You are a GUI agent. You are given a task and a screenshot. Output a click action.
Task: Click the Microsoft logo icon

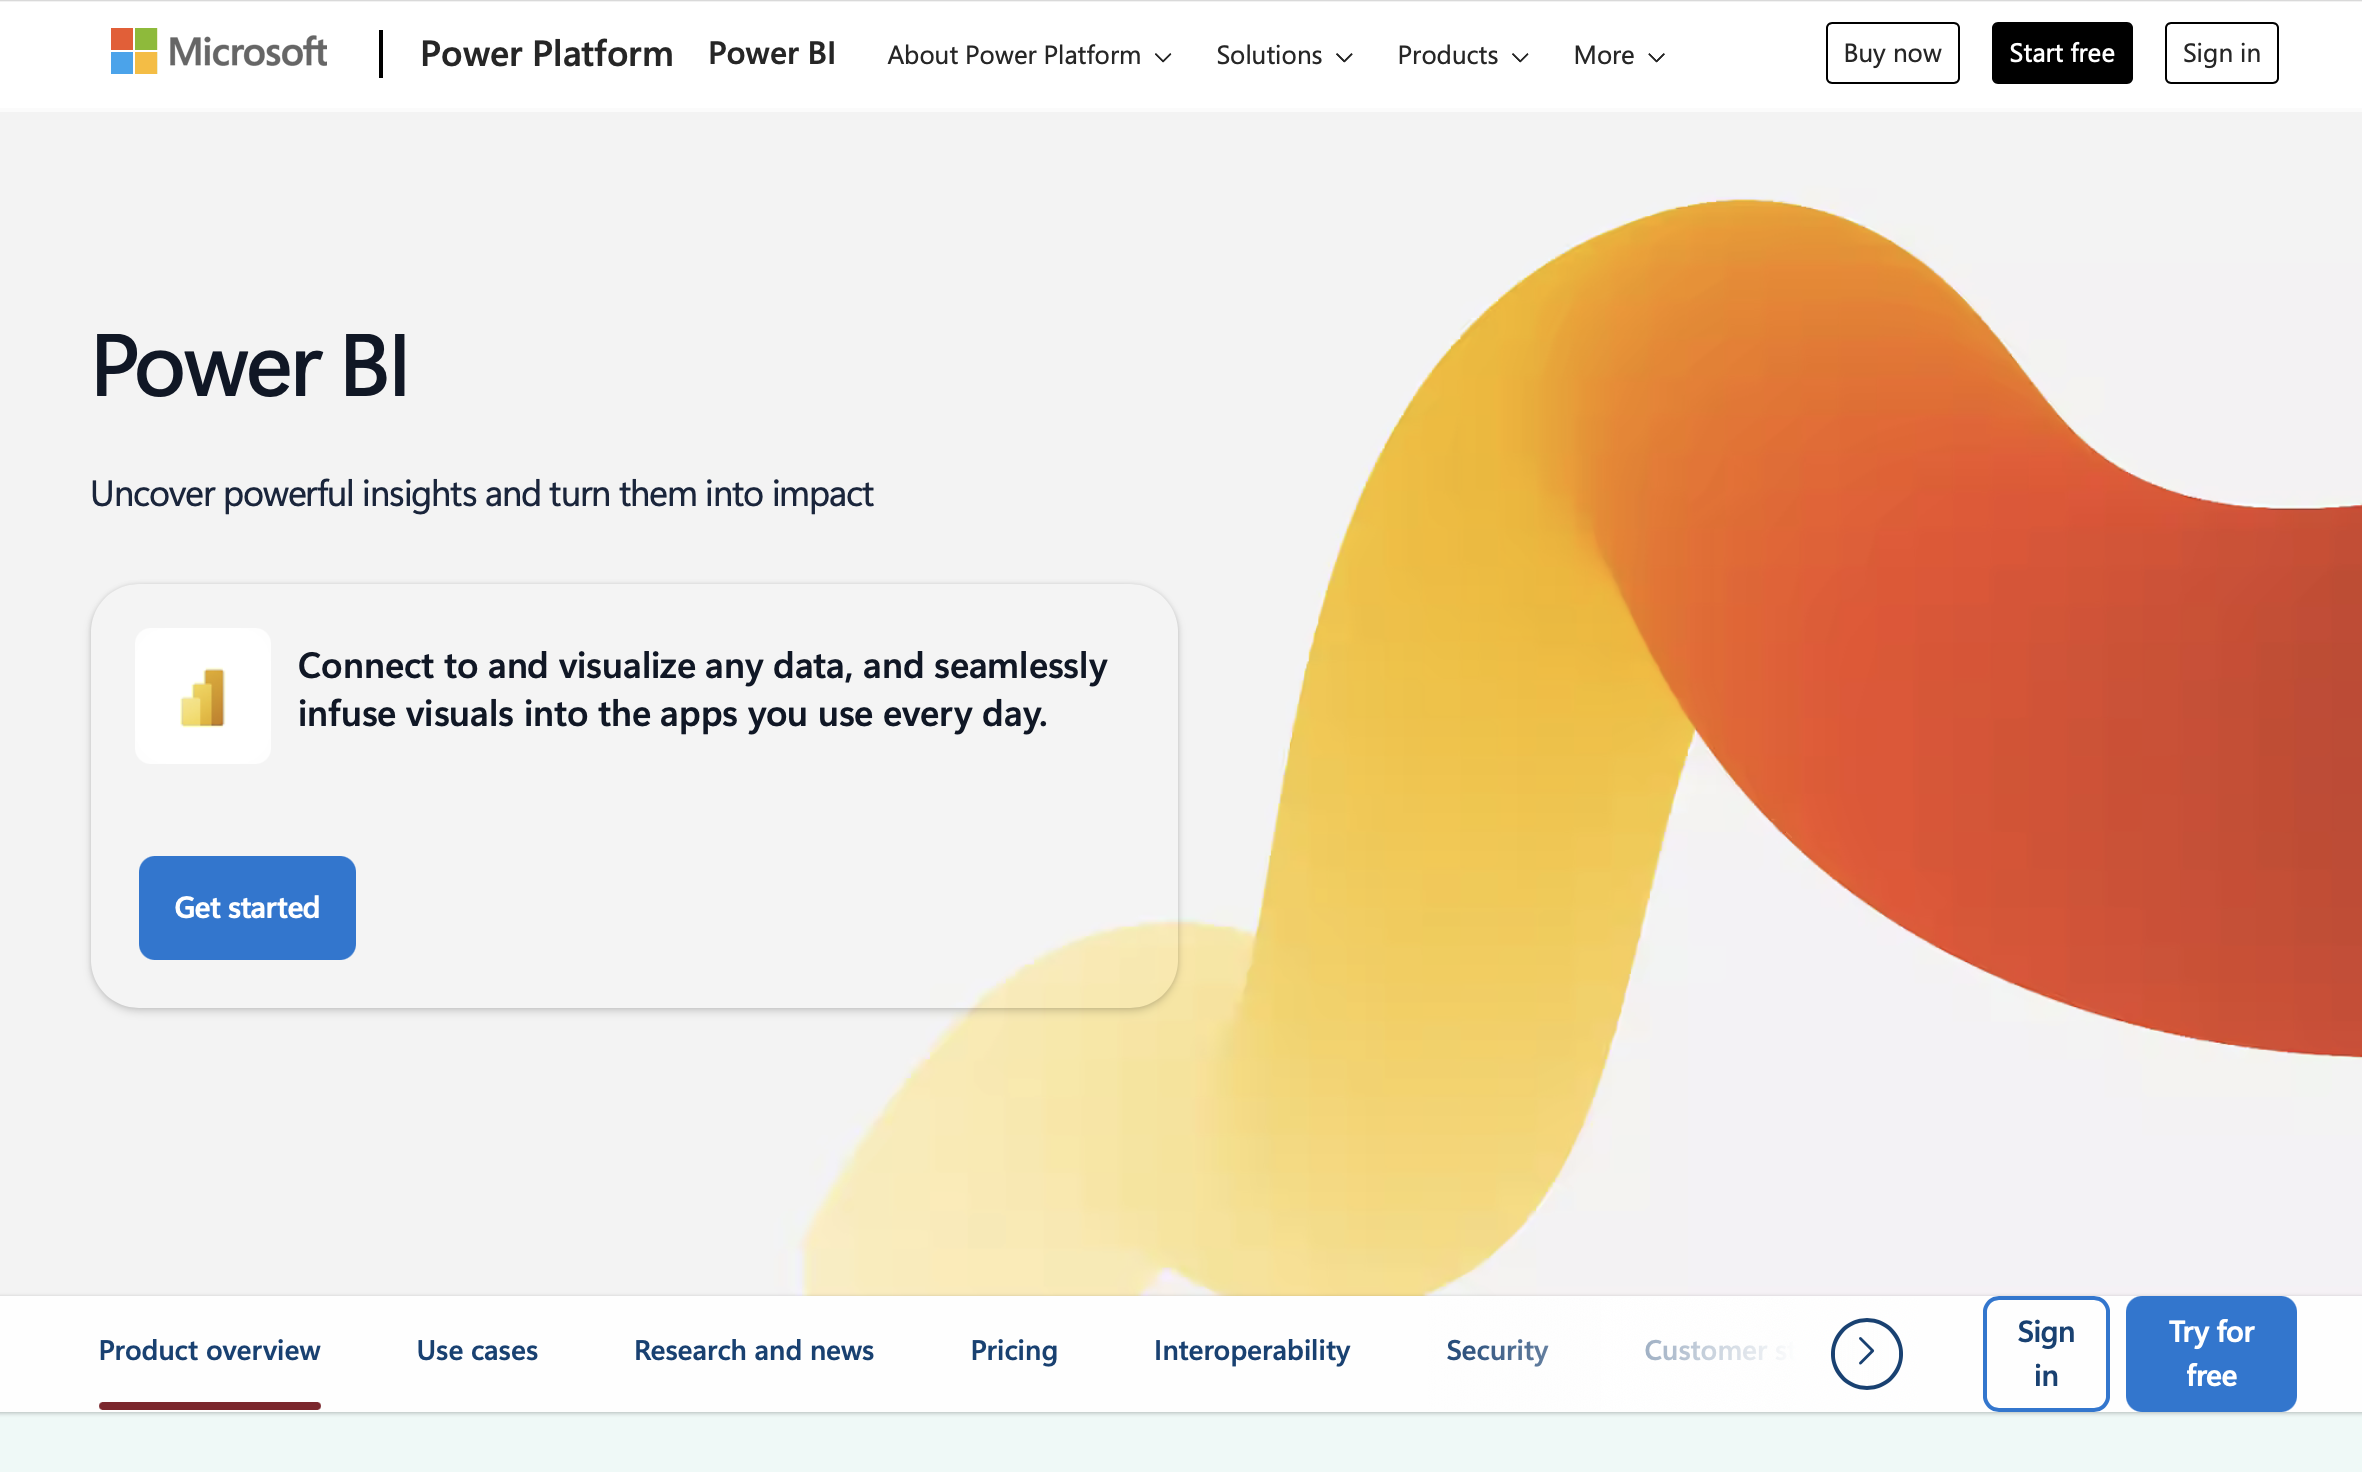click(x=134, y=52)
